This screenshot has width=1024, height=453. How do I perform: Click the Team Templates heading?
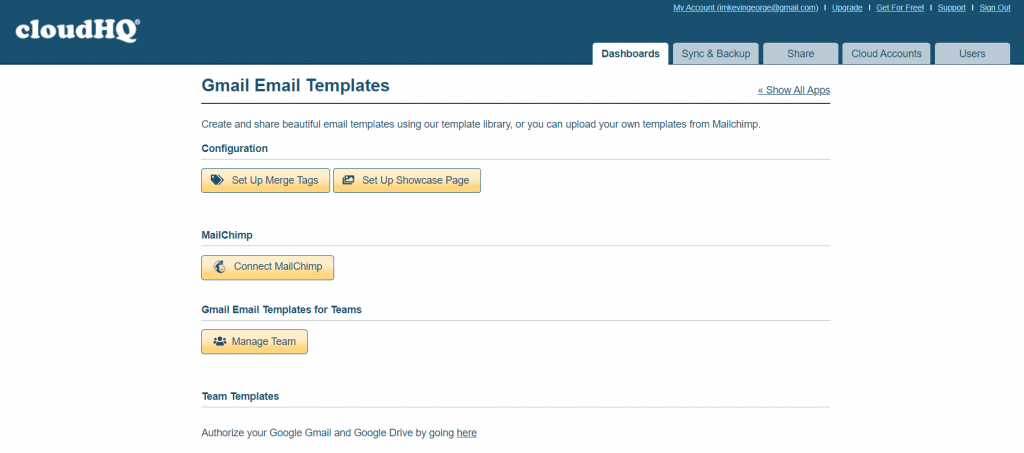click(240, 396)
